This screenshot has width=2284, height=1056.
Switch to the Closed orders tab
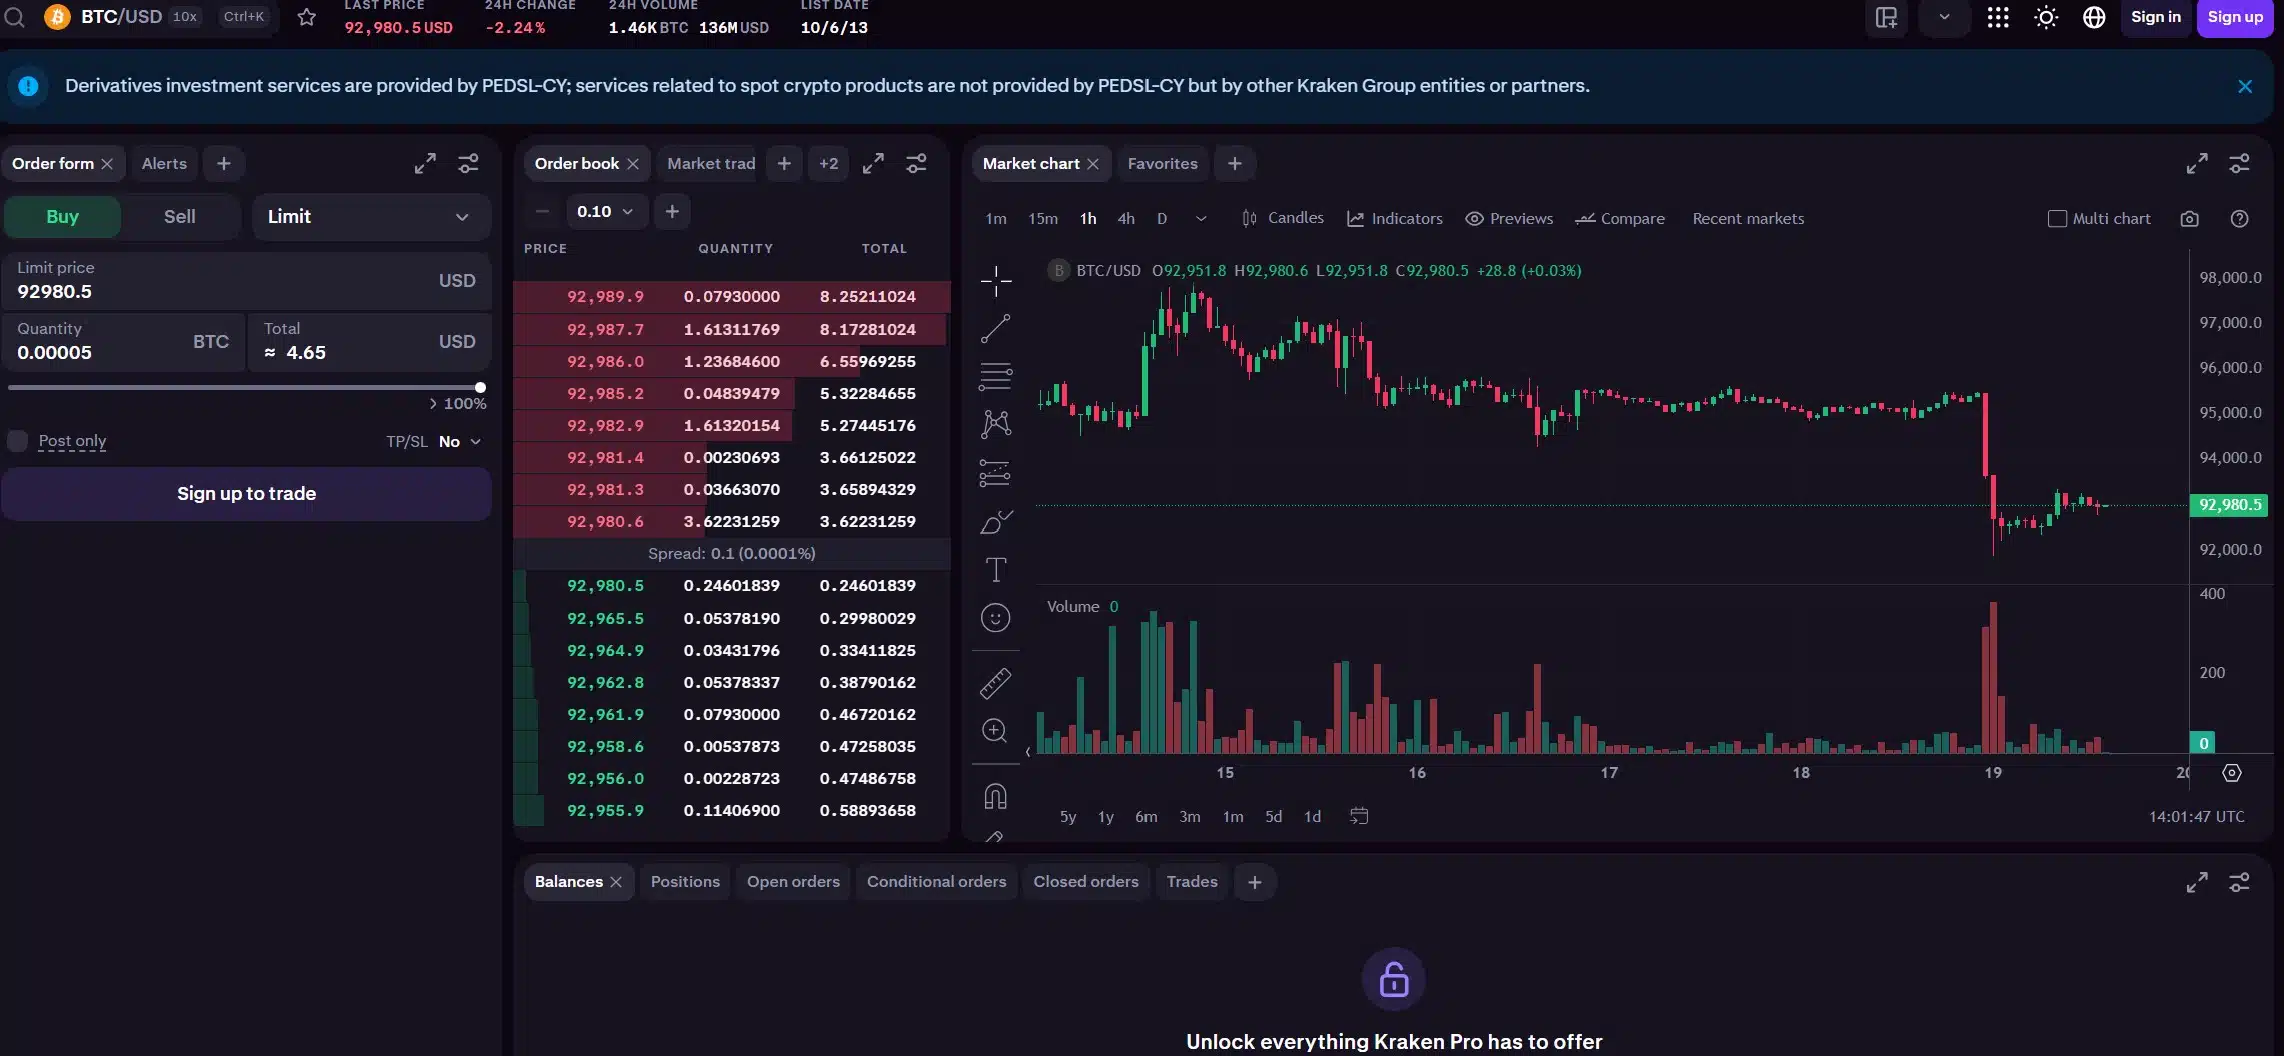(x=1086, y=881)
